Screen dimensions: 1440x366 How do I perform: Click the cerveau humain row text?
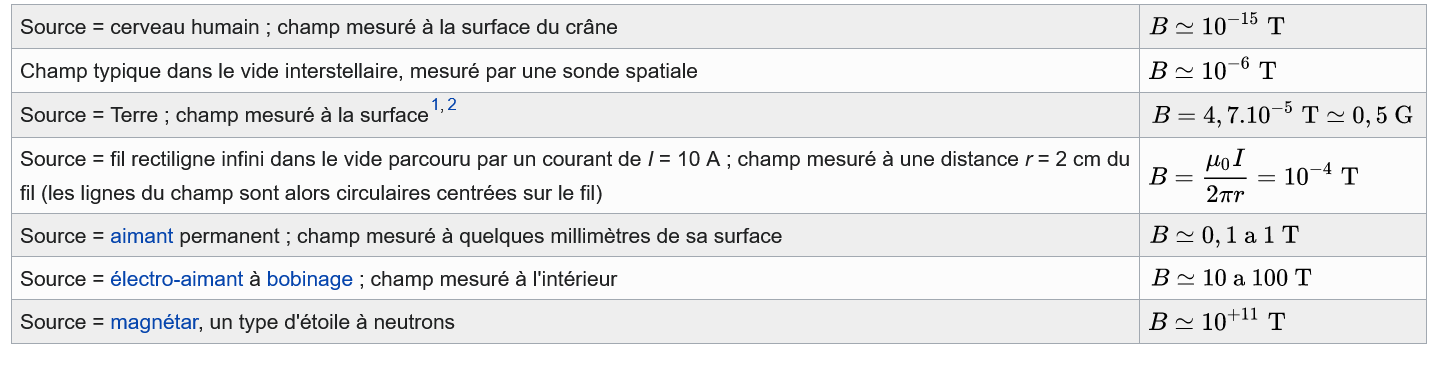[319, 28]
